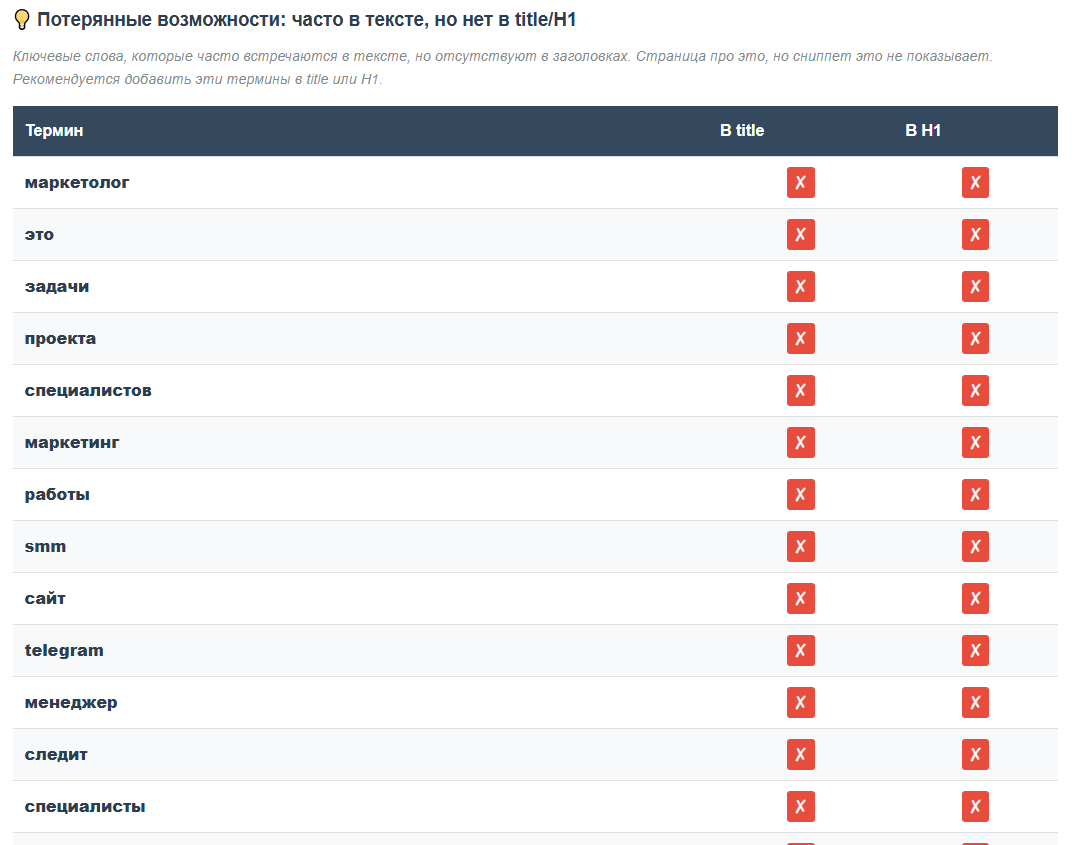Click the H1 red X icon for специалисты

coord(975,806)
